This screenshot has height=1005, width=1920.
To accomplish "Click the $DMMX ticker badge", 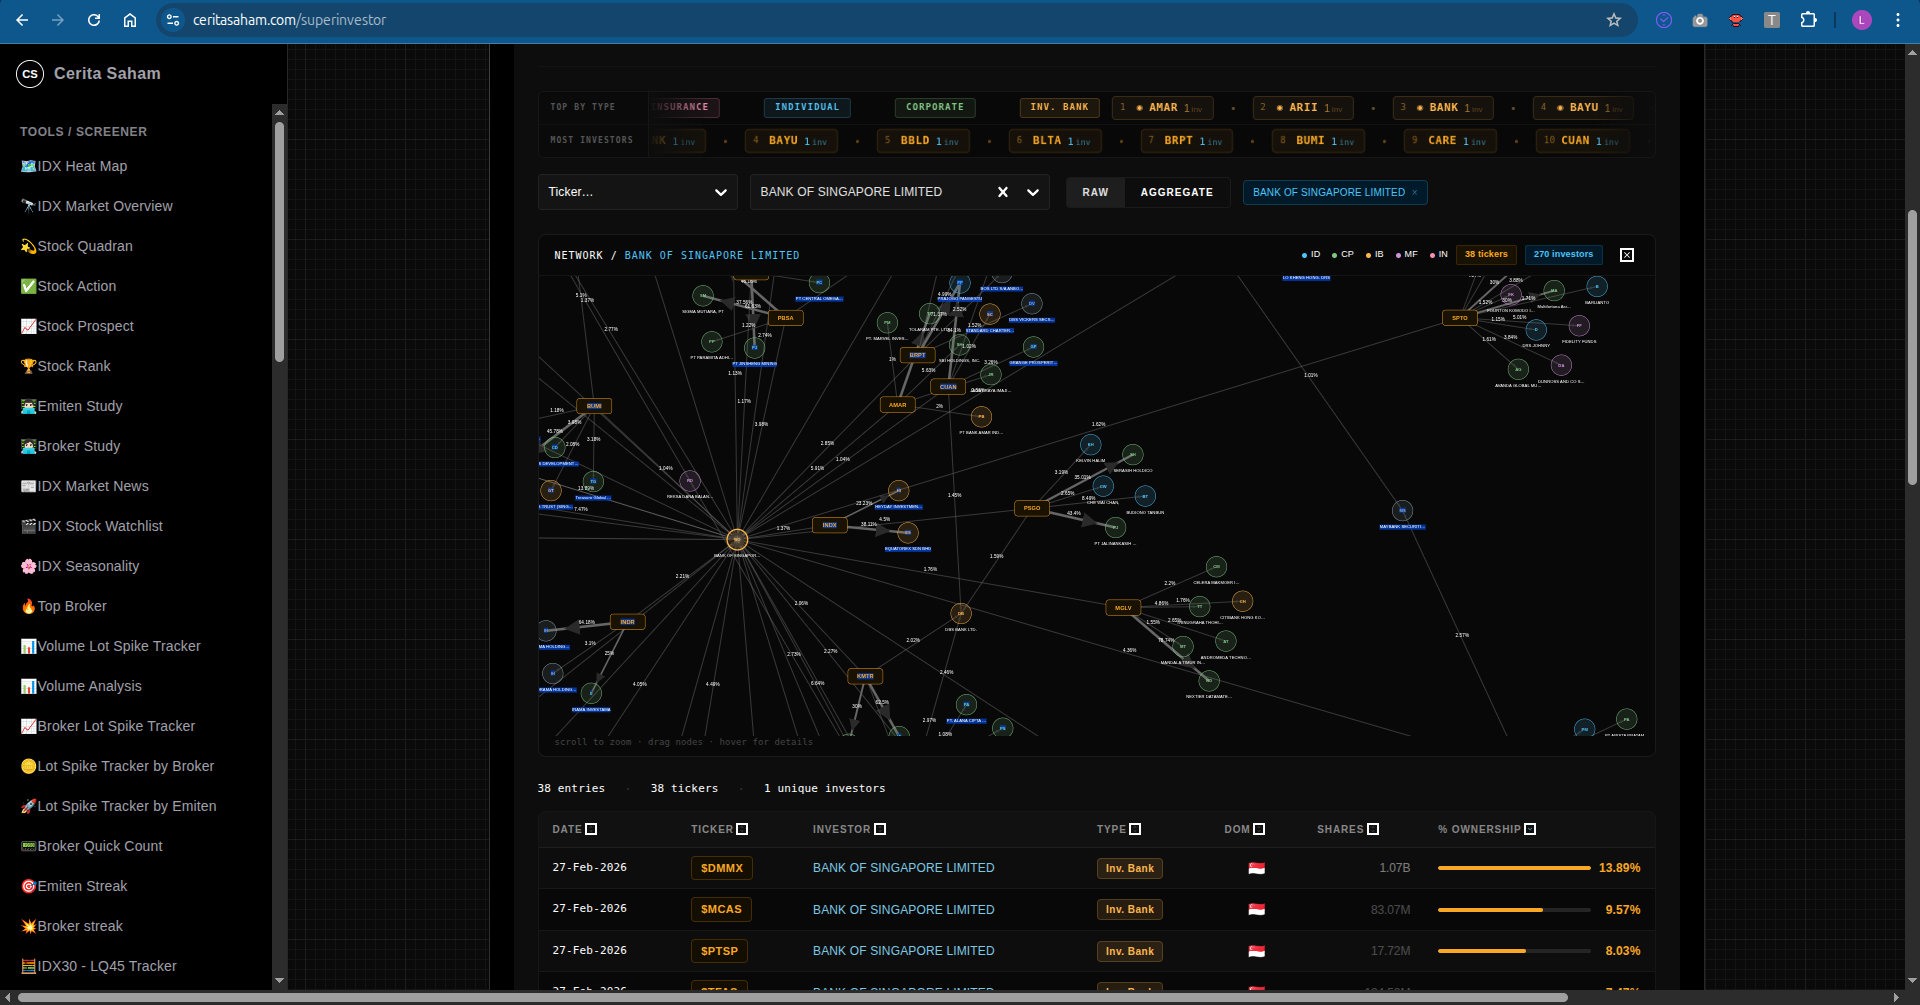I will click(x=721, y=868).
